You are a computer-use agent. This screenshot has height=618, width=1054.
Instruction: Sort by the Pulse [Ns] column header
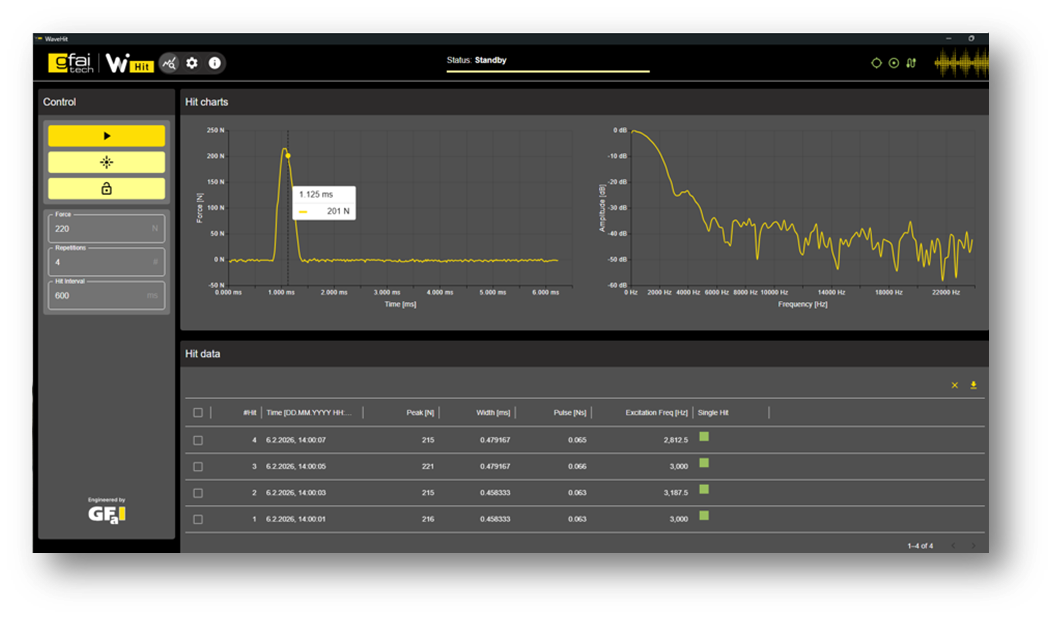(570, 413)
